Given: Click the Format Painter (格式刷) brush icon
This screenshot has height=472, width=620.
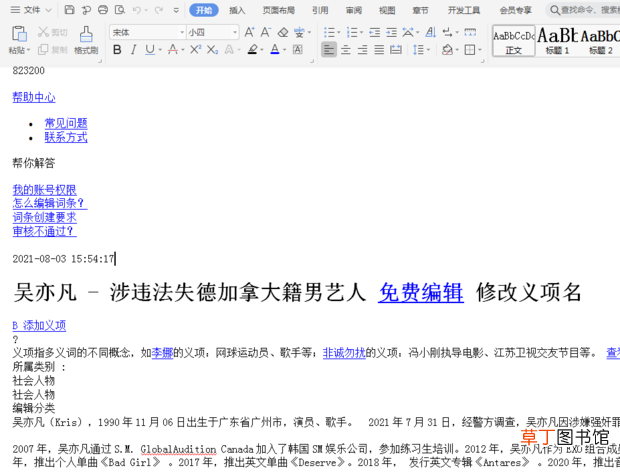Looking at the screenshot, I should click(x=86, y=34).
